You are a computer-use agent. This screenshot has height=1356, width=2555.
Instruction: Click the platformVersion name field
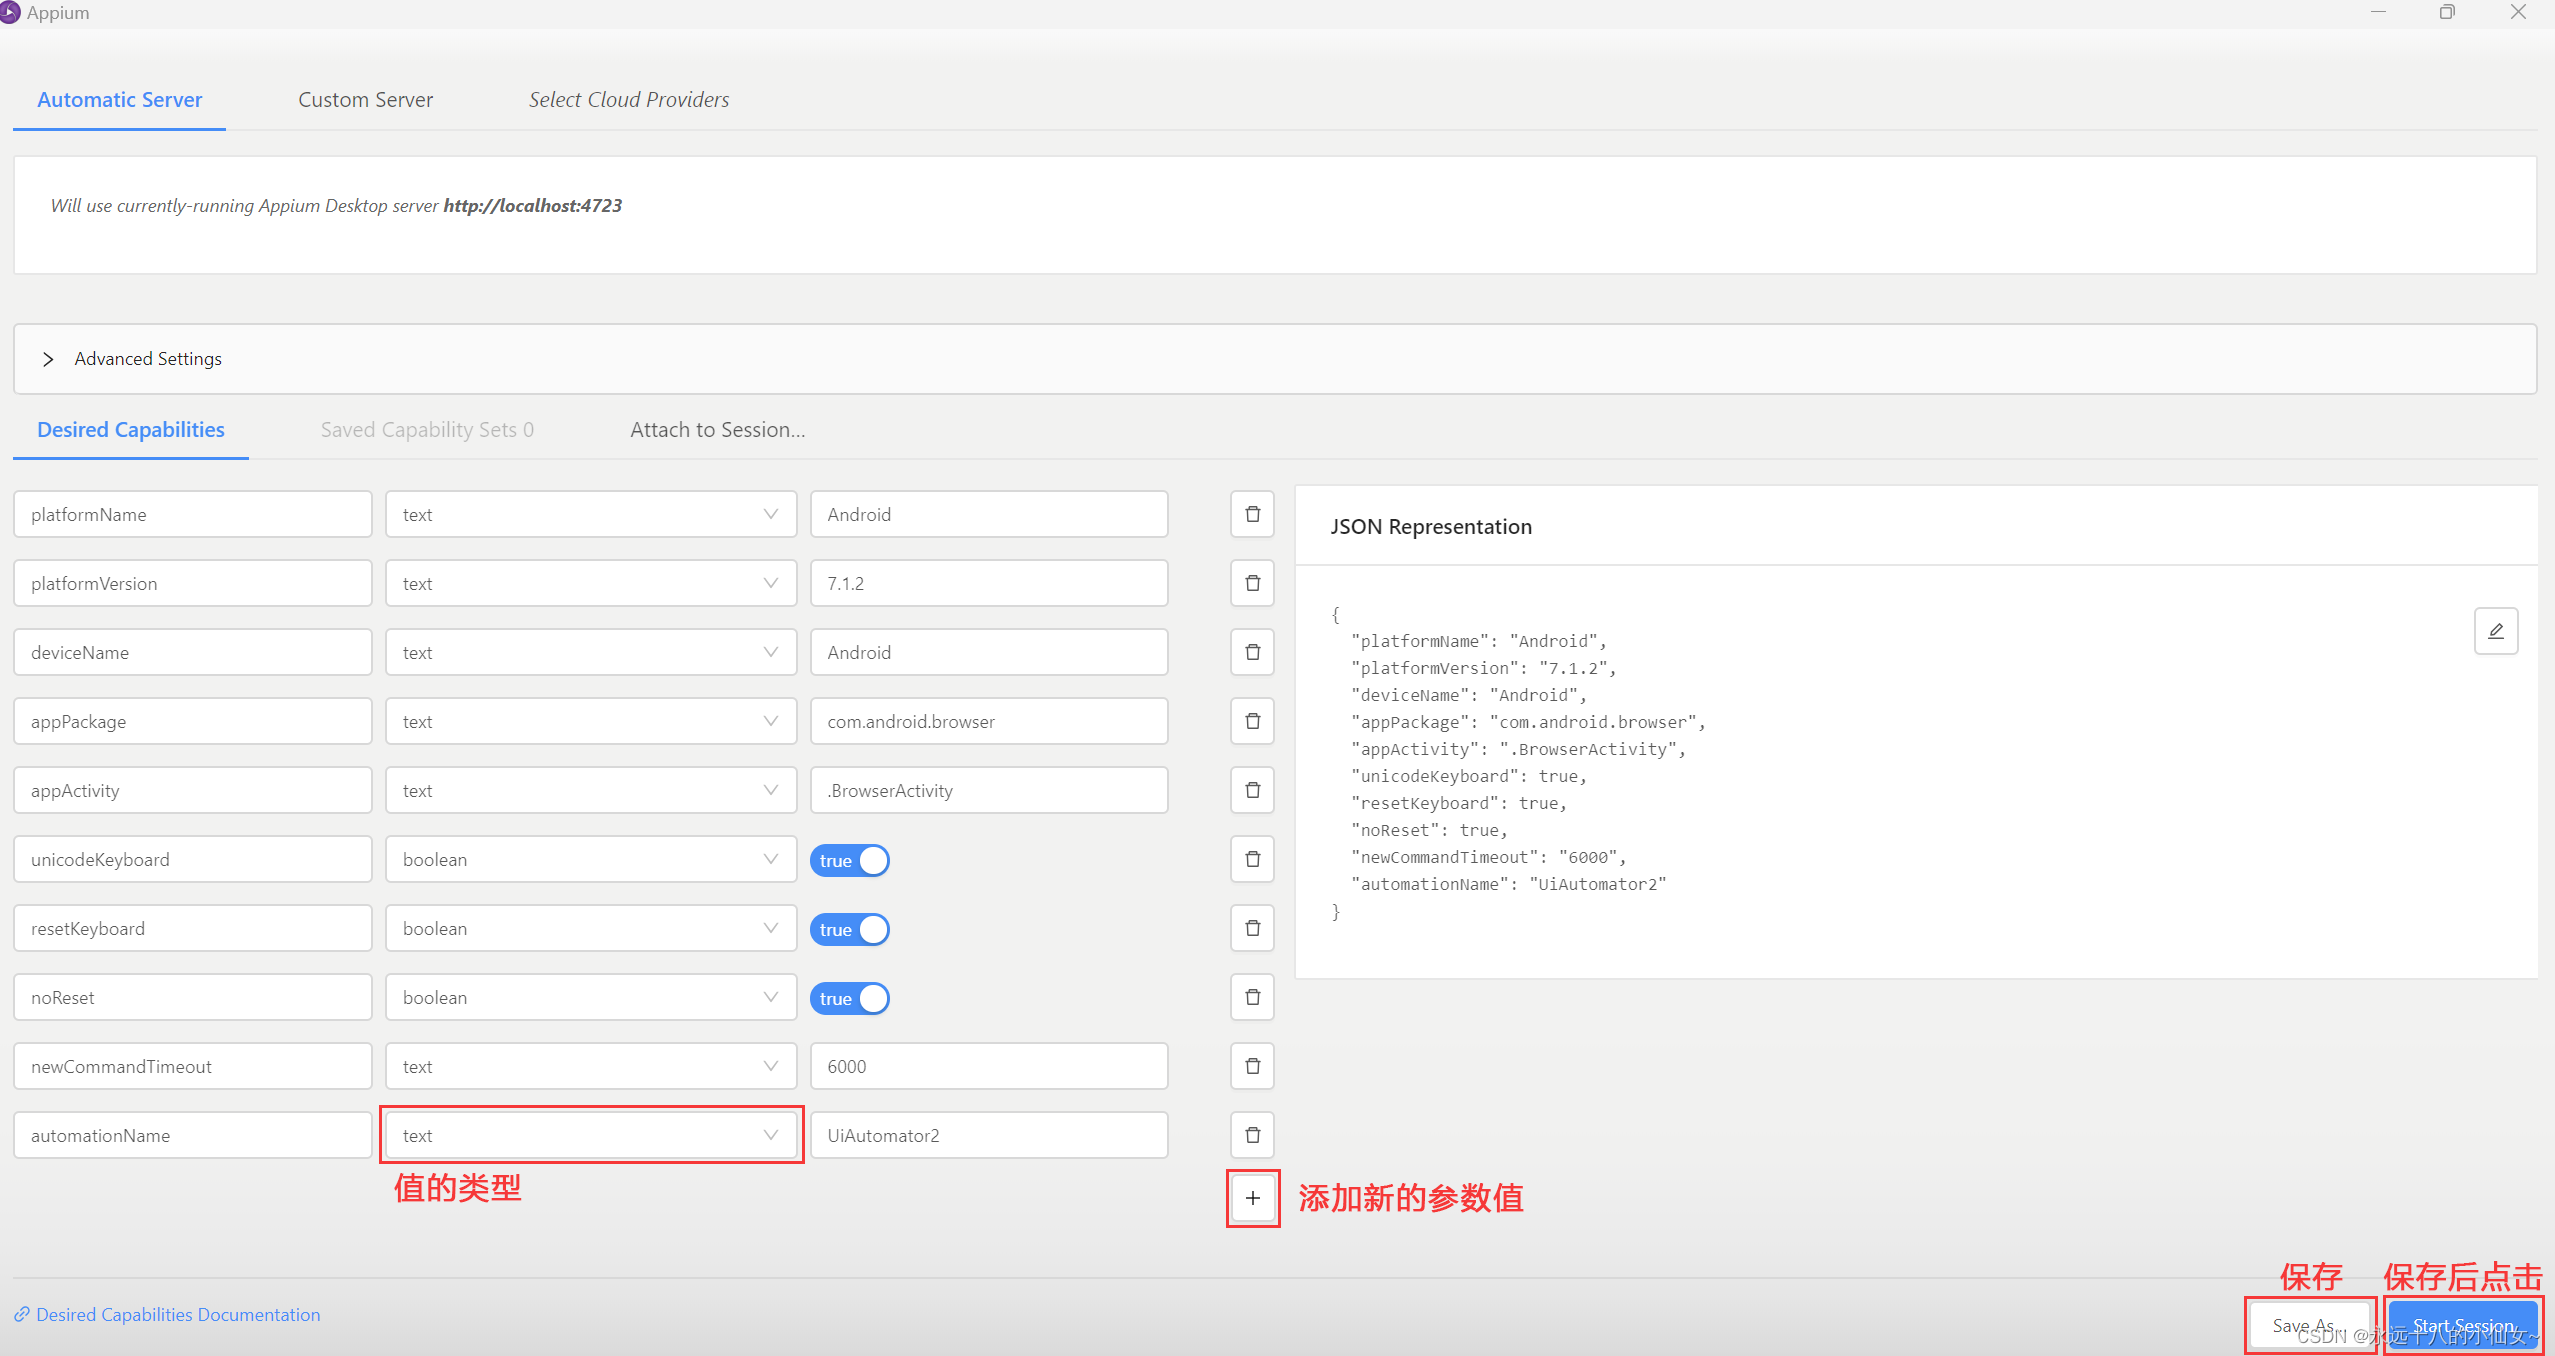(192, 583)
